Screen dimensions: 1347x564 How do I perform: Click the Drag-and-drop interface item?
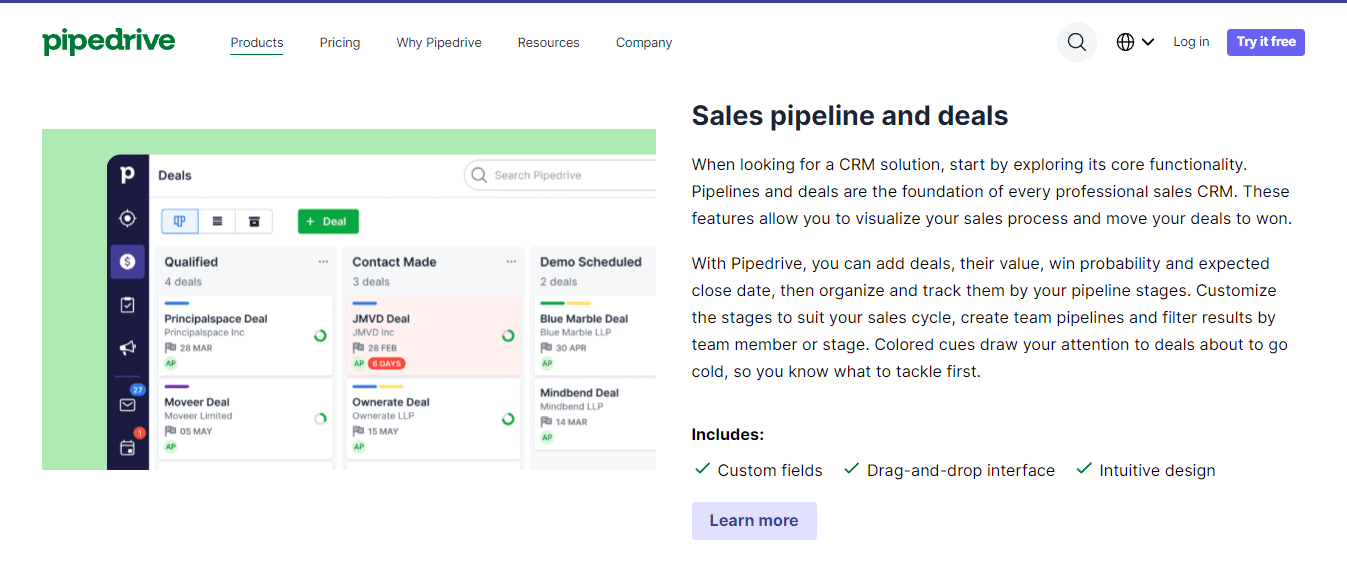click(x=949, y=470)
